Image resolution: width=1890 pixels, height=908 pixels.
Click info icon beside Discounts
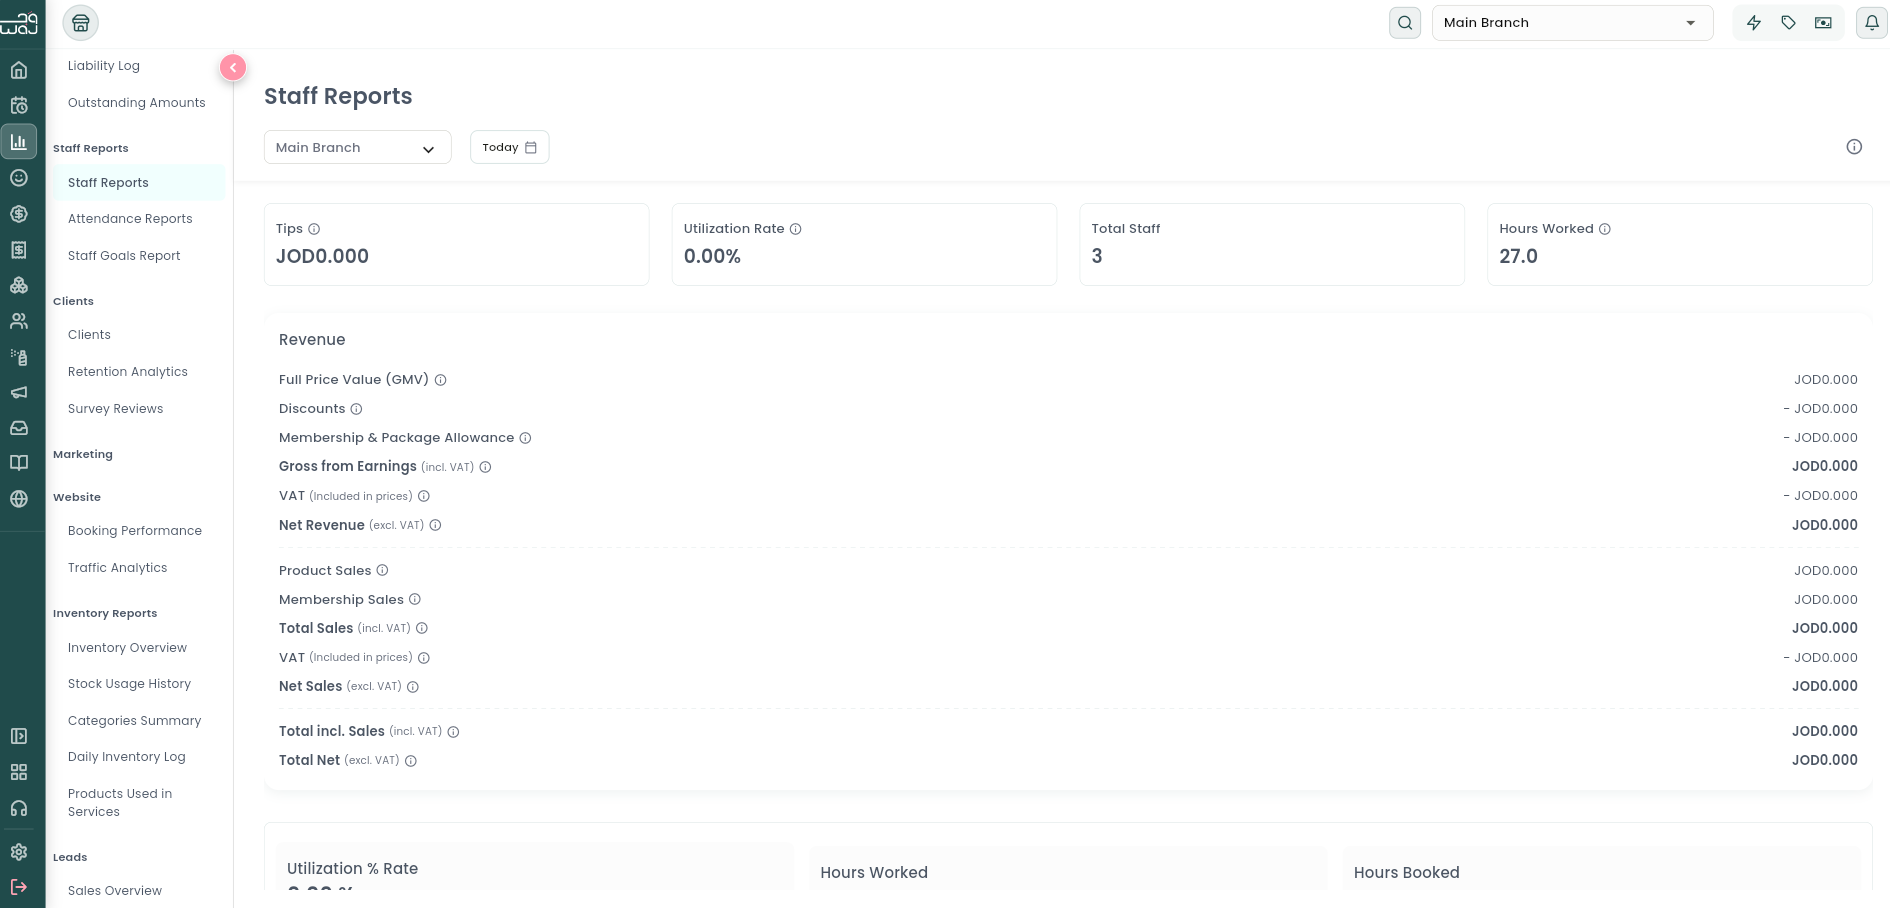pos(357,409)
